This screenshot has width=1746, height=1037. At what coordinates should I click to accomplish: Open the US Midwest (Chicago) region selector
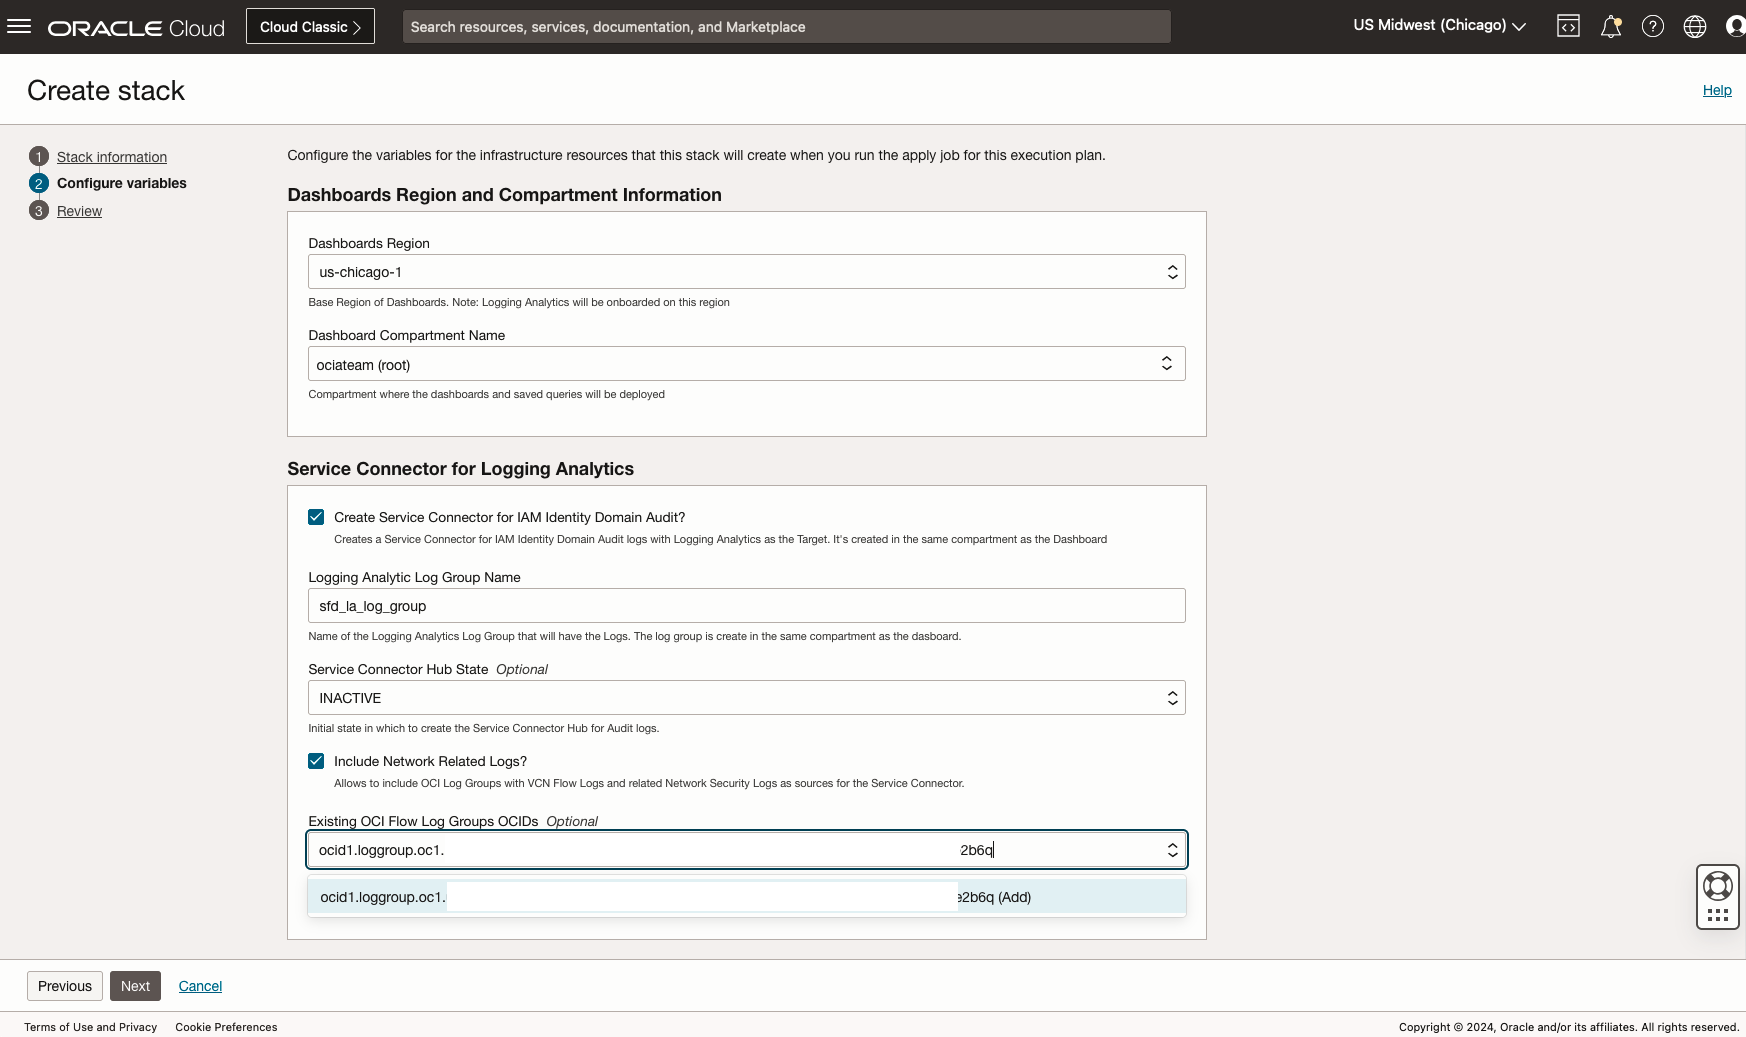[1438, 25]
